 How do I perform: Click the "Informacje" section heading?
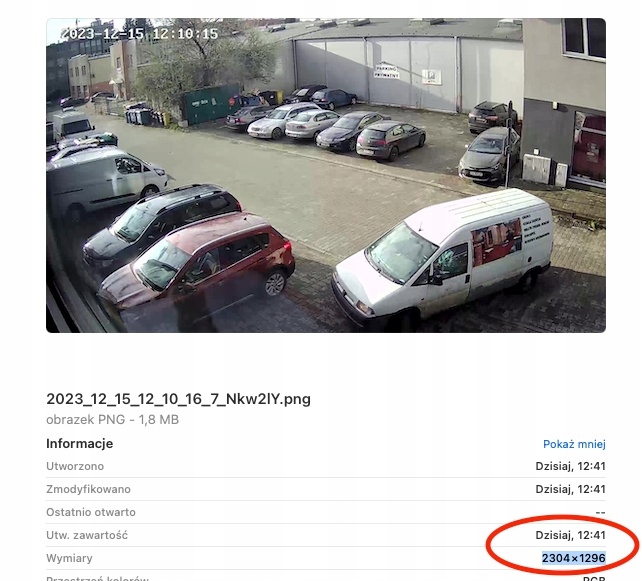click(79, 443)
